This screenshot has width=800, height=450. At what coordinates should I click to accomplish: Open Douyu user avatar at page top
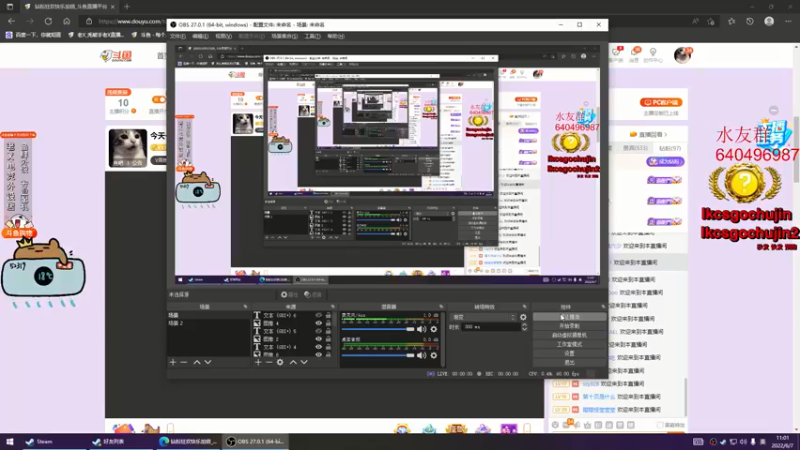click(x=682, y=55)
